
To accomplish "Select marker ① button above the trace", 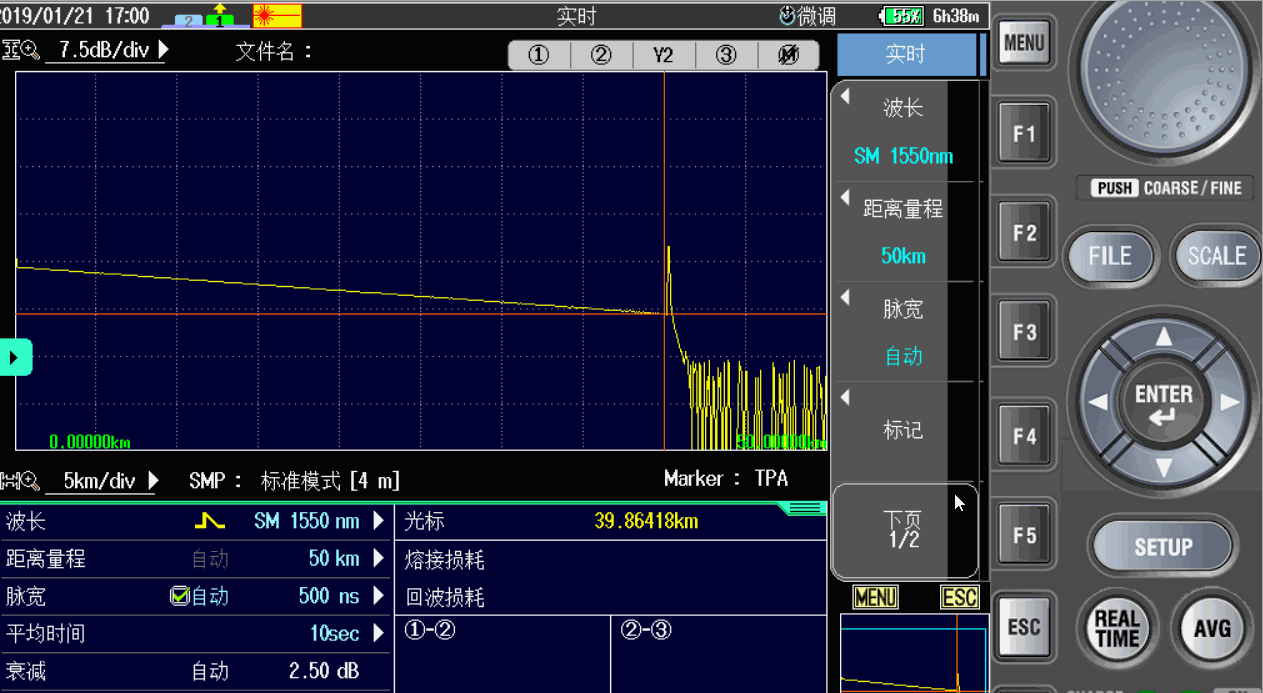I will point(539,56).
